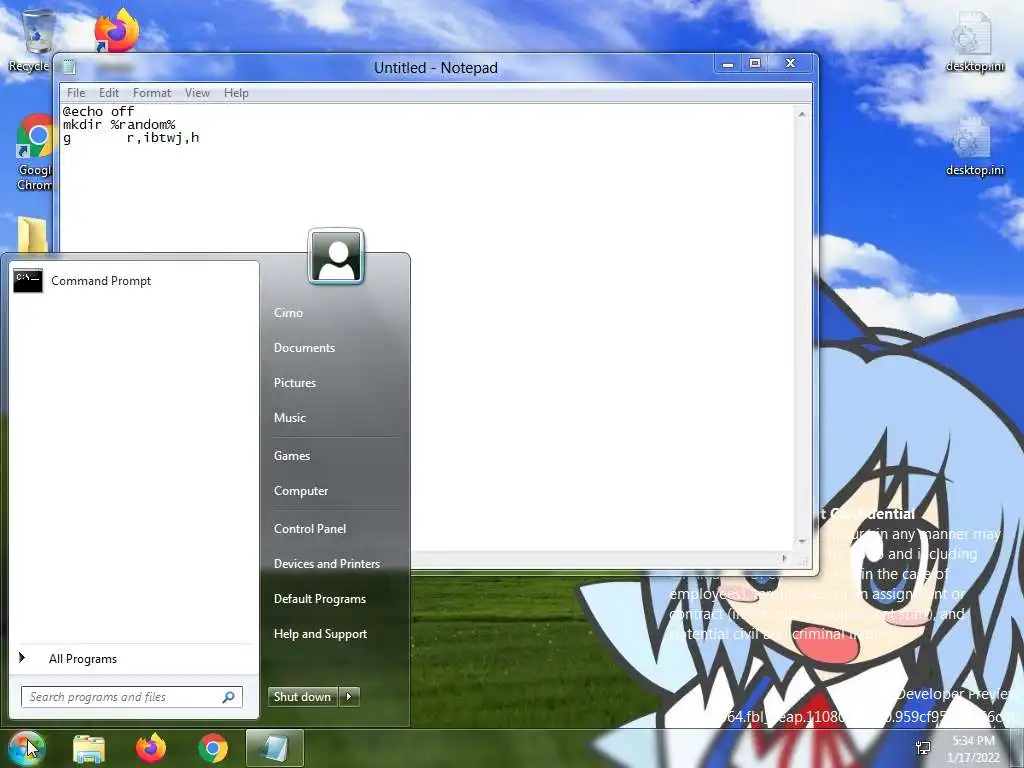
Task: Open File Explorer from the taskbar
Action: (89, 748)
